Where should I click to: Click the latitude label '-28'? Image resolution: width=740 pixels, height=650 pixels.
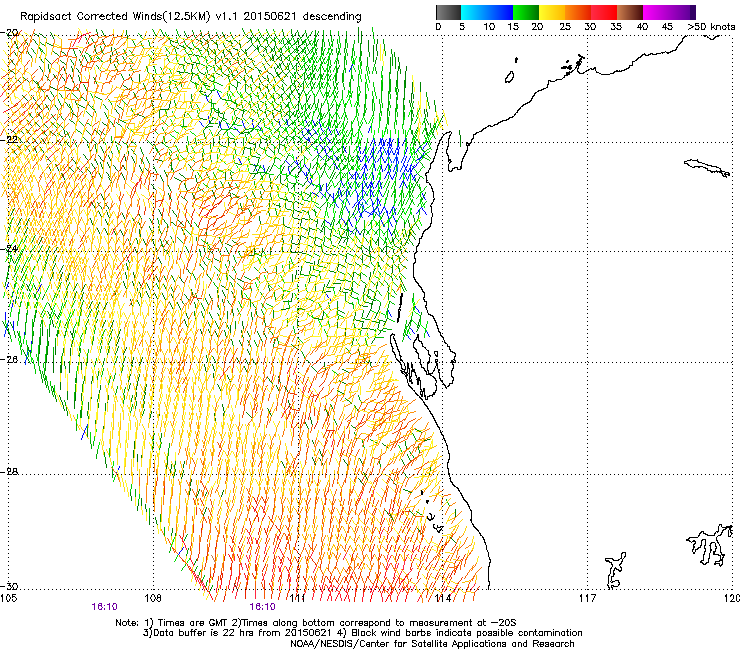click(x=10, y=471)
